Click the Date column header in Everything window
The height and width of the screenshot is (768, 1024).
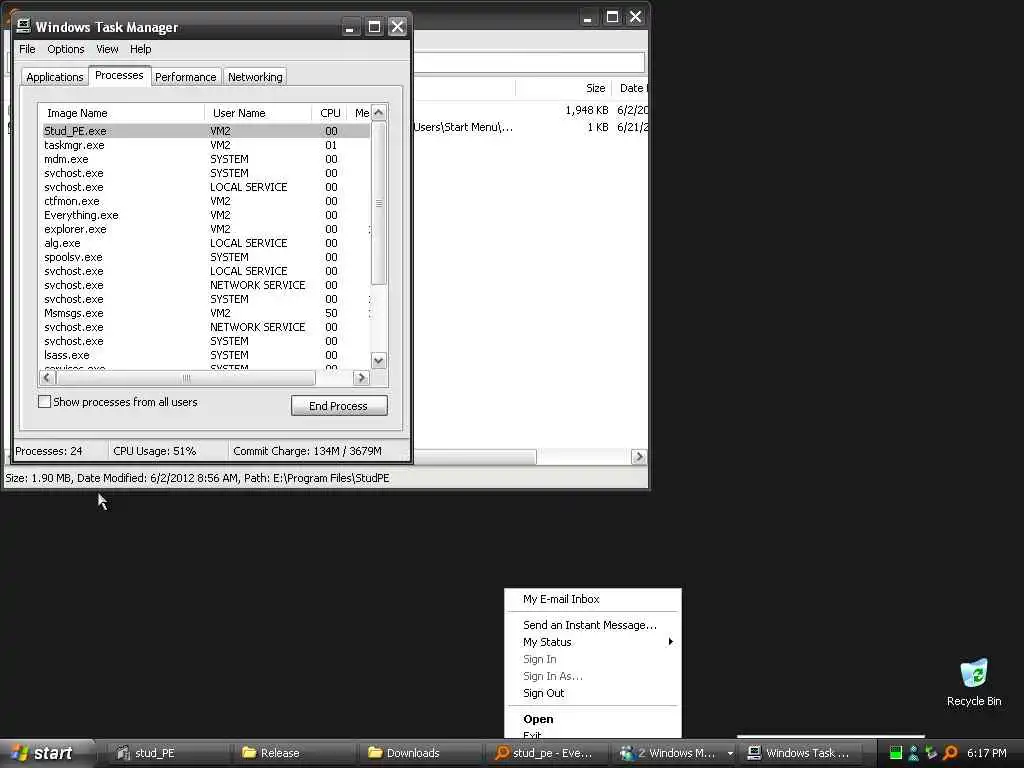pyautogui.click(x=631, y=88)
